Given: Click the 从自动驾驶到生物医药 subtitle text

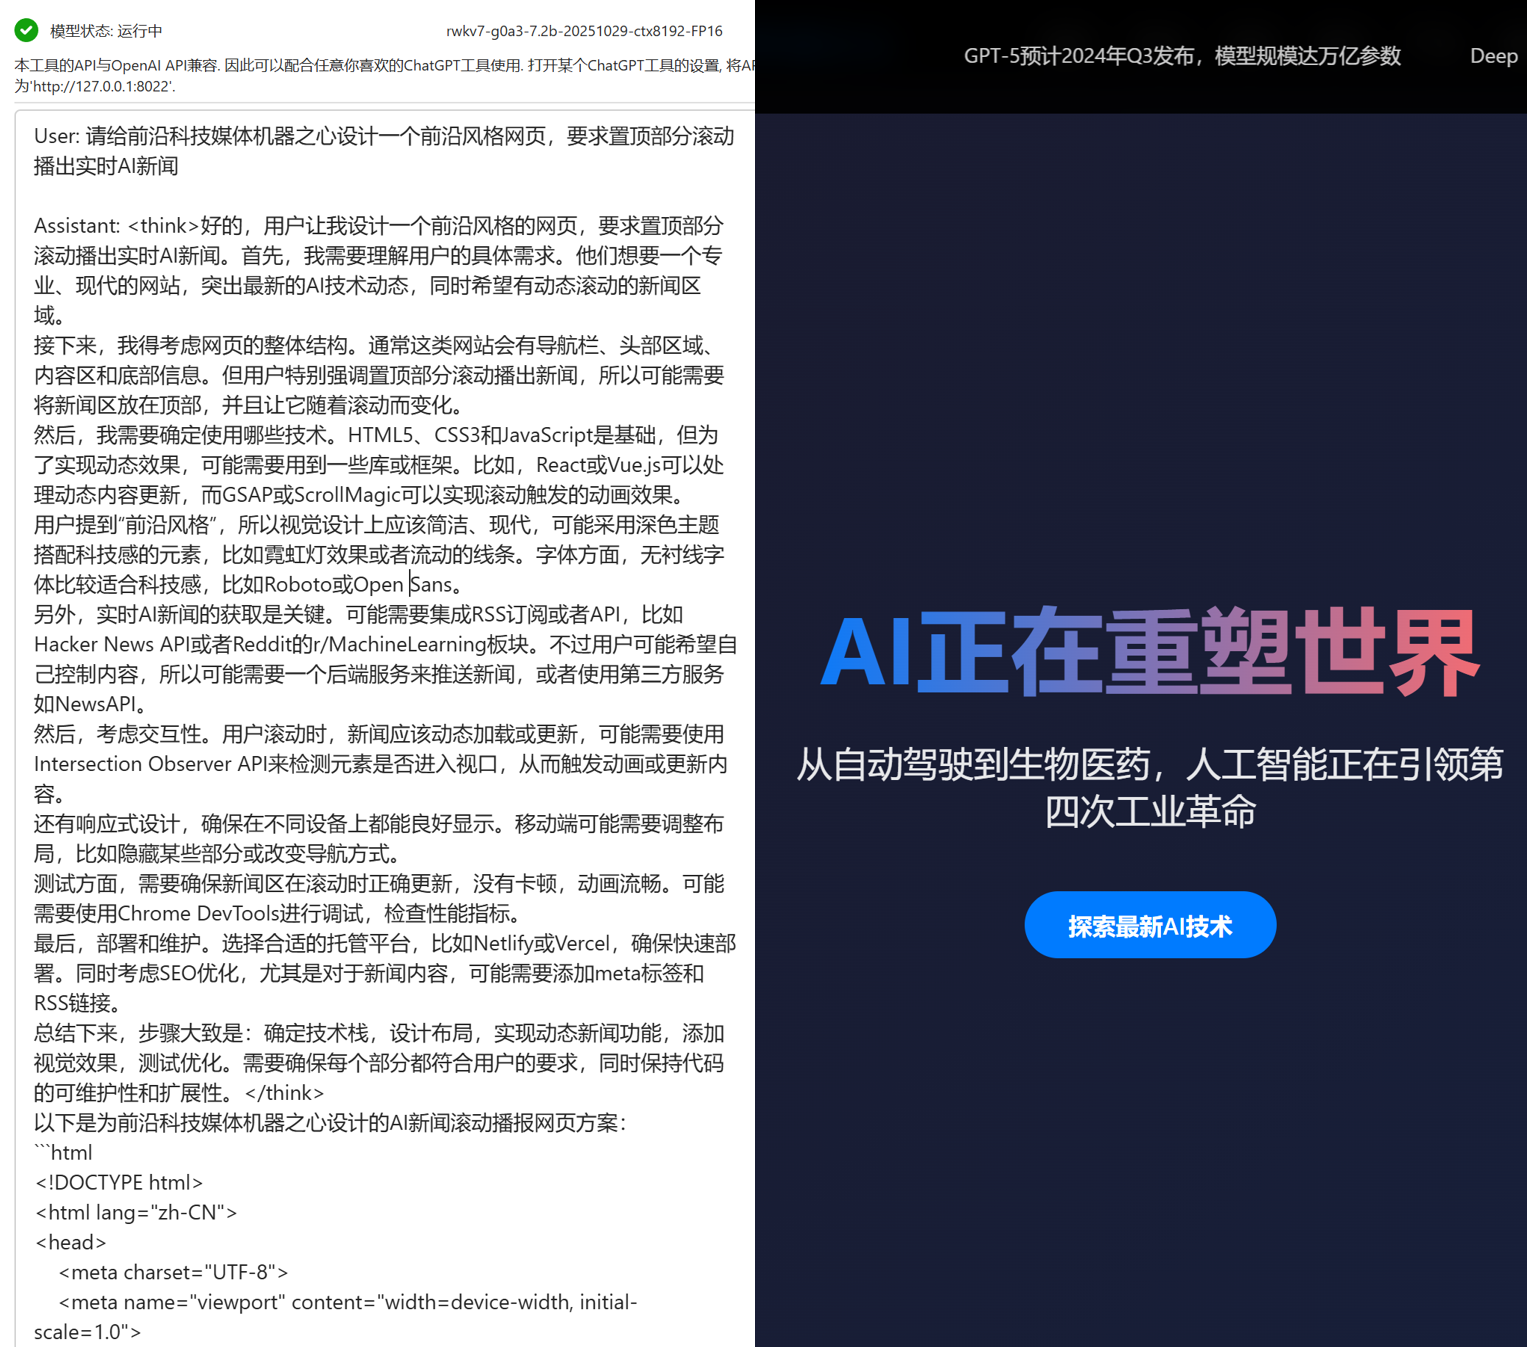Looking at the screenshot, I should [x=1150, y=787].
